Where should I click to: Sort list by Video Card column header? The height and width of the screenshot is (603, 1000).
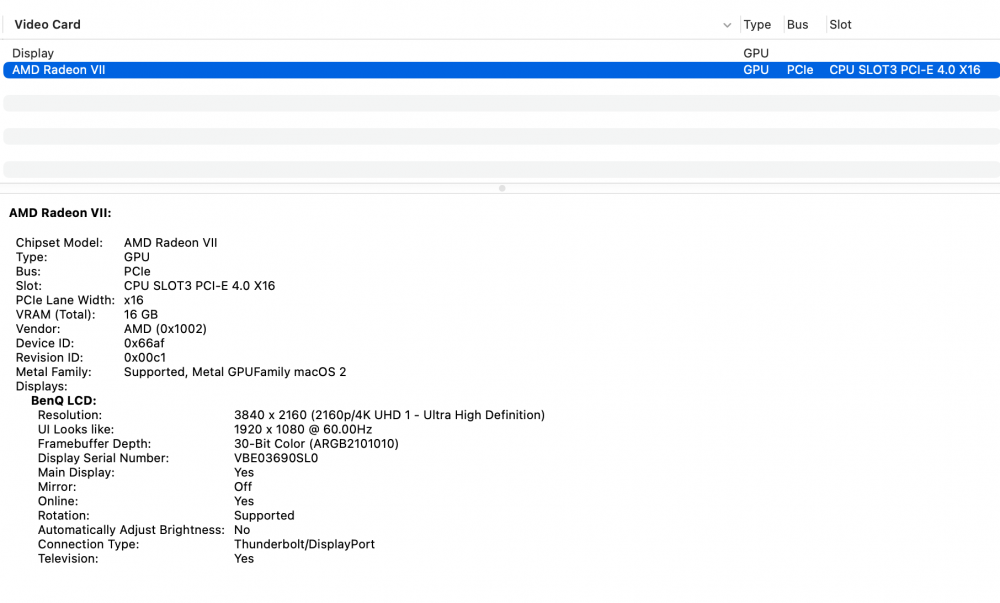point(47,24)
